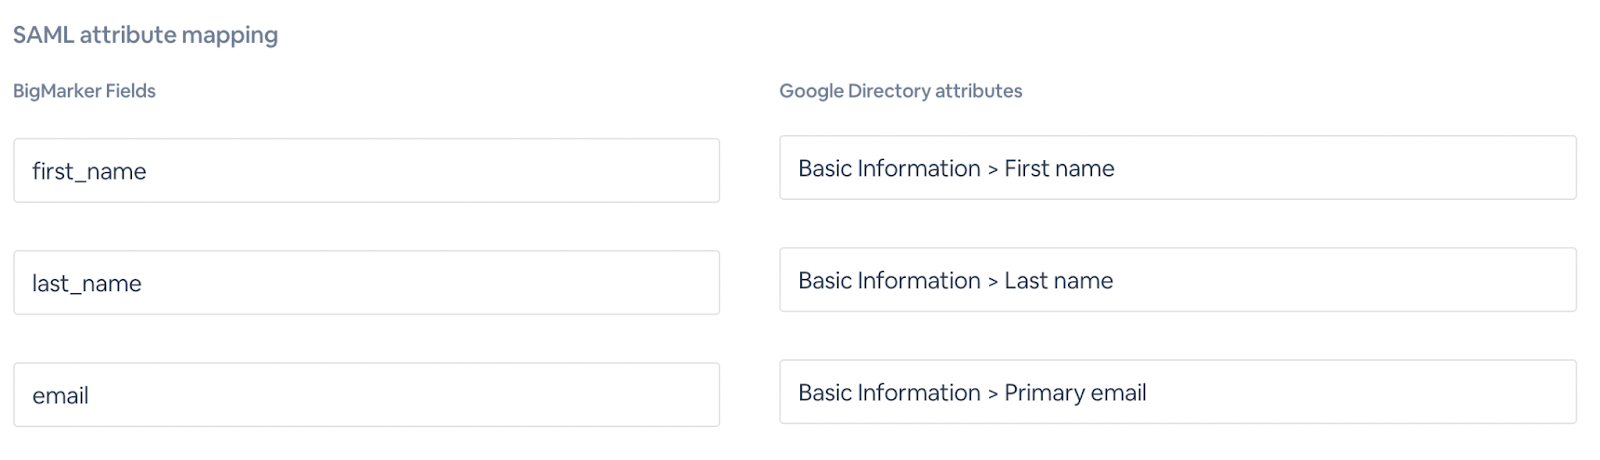Place cursor after the text last_name

pyautogui.click(x=143, y=283)
